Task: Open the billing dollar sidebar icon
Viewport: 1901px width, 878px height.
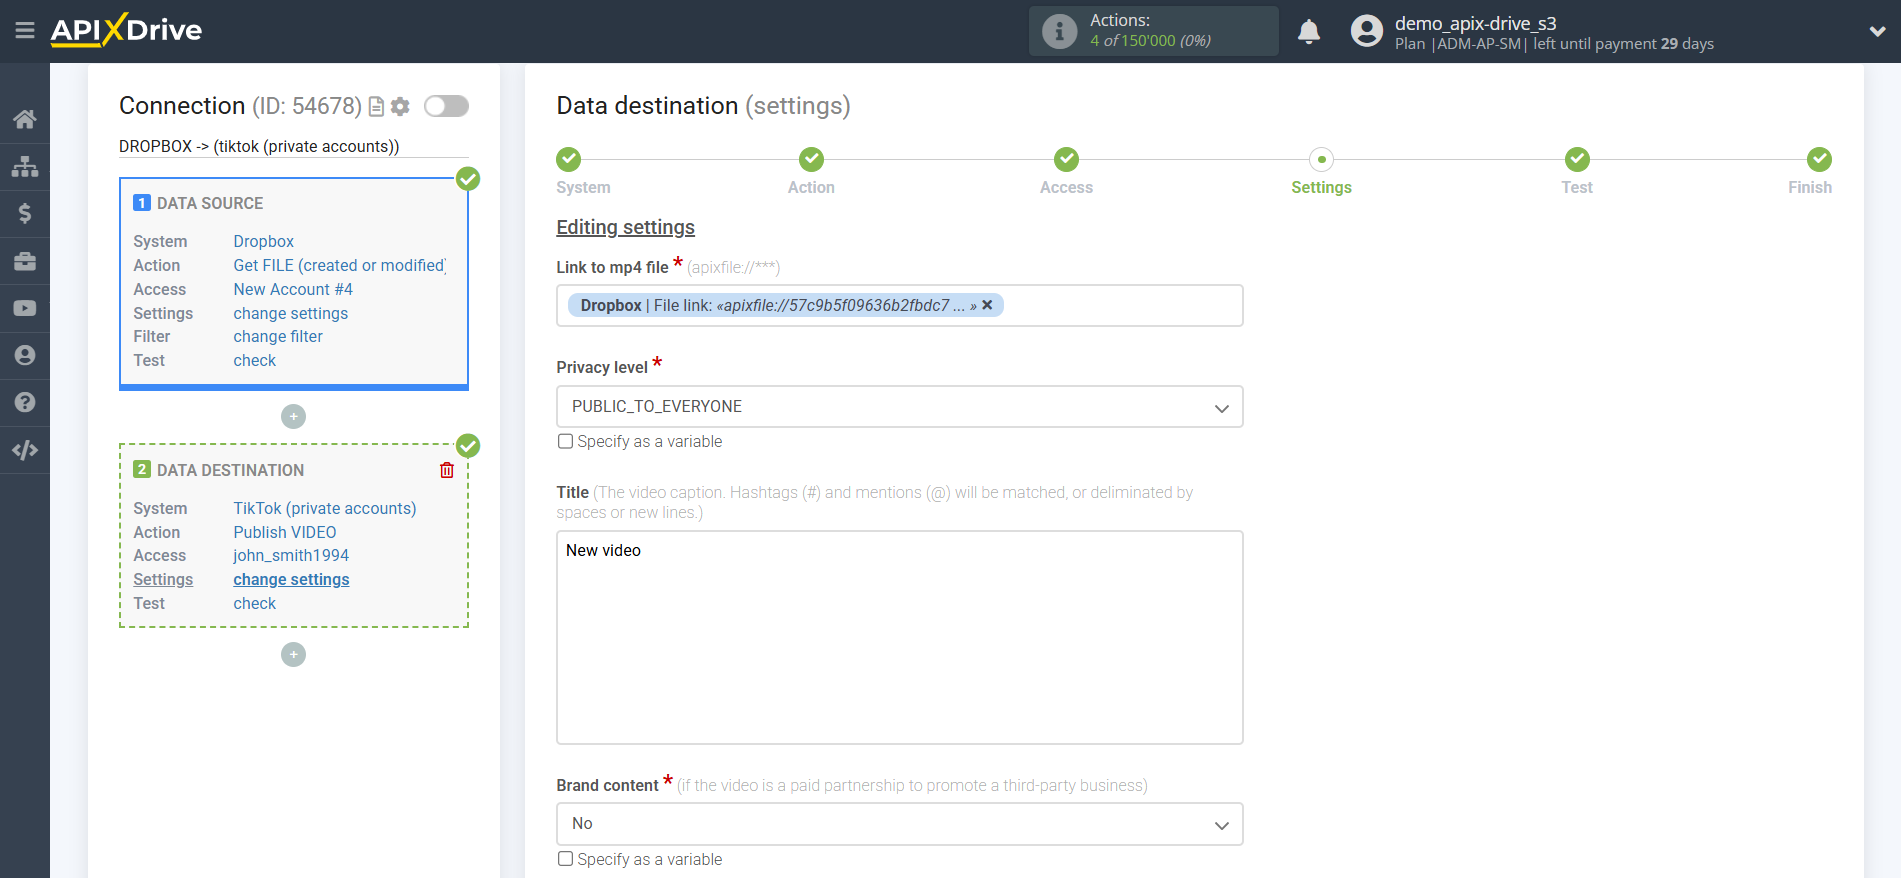Action: (x=25, y=213)
